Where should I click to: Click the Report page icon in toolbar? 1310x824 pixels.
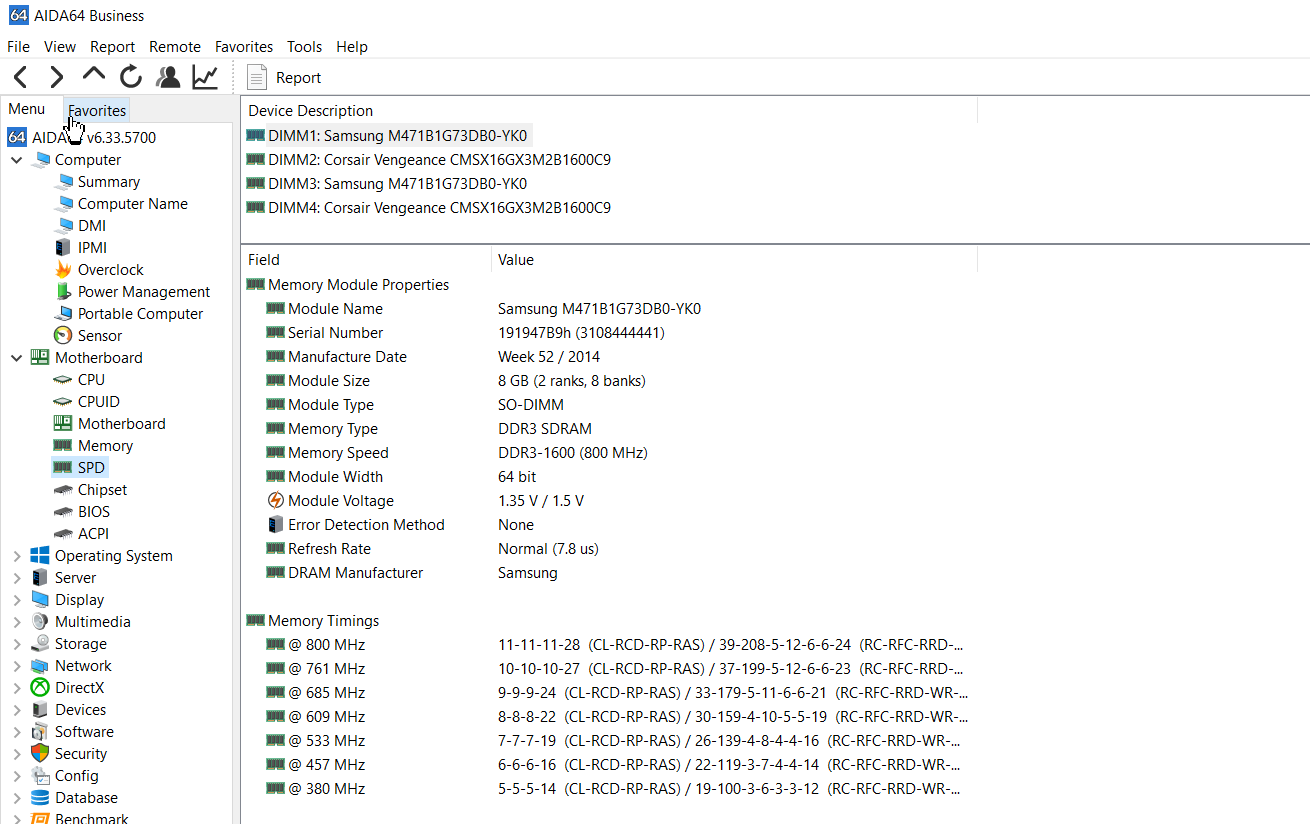point(257,77)
